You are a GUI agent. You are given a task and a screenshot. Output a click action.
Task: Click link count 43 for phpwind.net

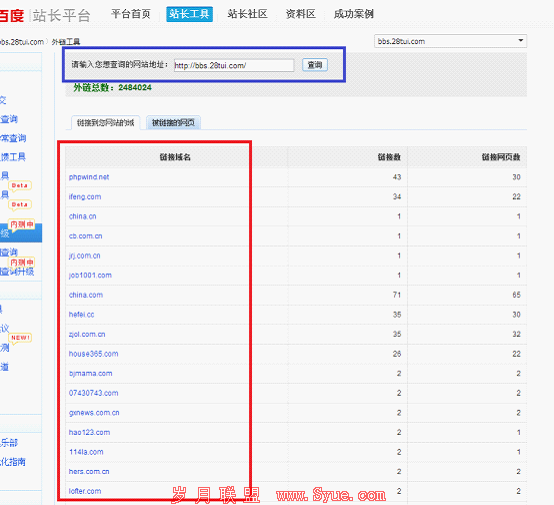click(x=397, y=177)
